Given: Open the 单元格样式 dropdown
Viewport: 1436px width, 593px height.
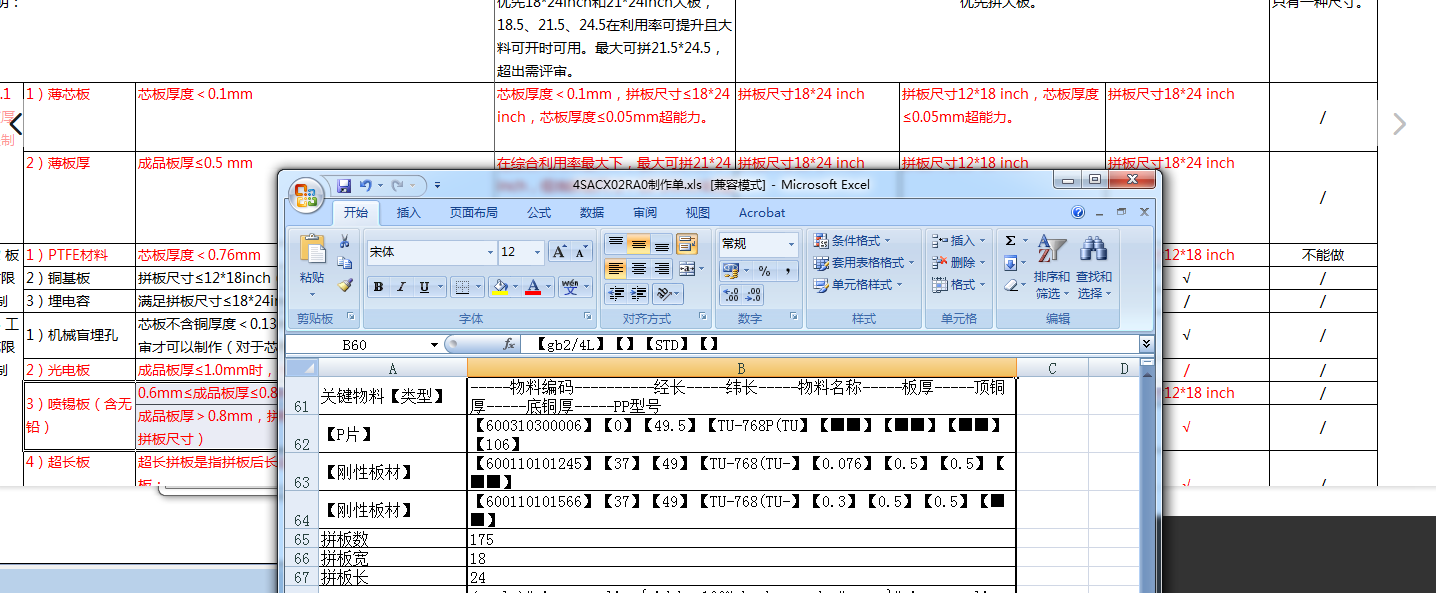Looking at the screenshot, I should pos(859,285).
